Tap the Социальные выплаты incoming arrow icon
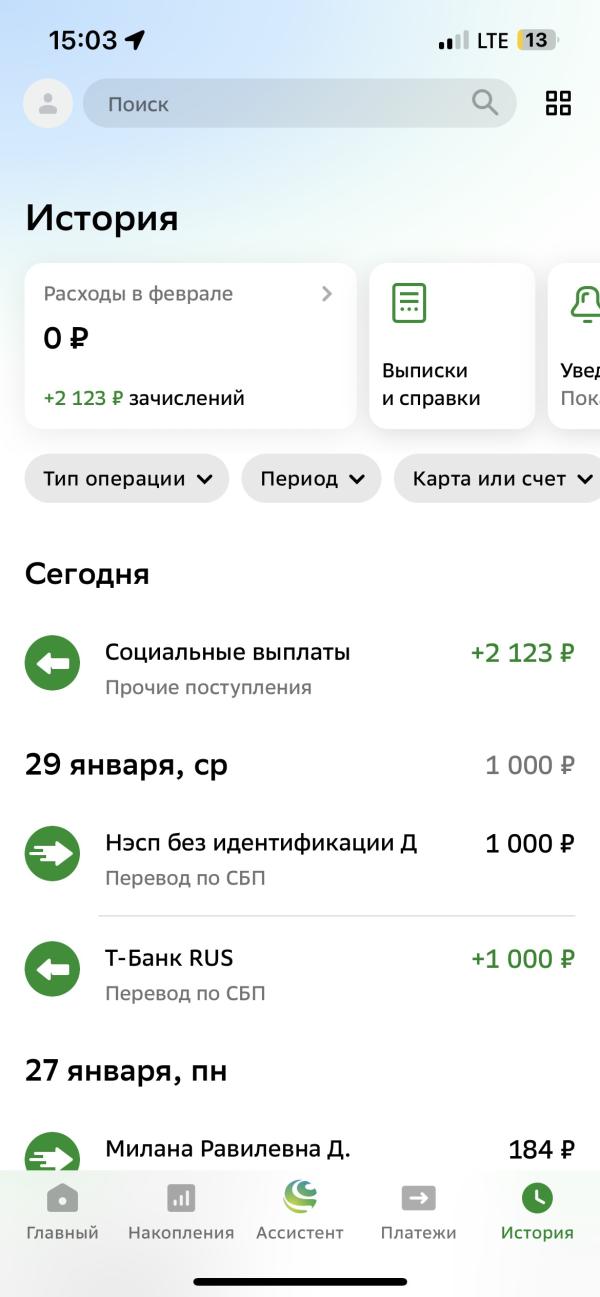Viewport: 600px width, 1297px height. click(x=52, y=663)
